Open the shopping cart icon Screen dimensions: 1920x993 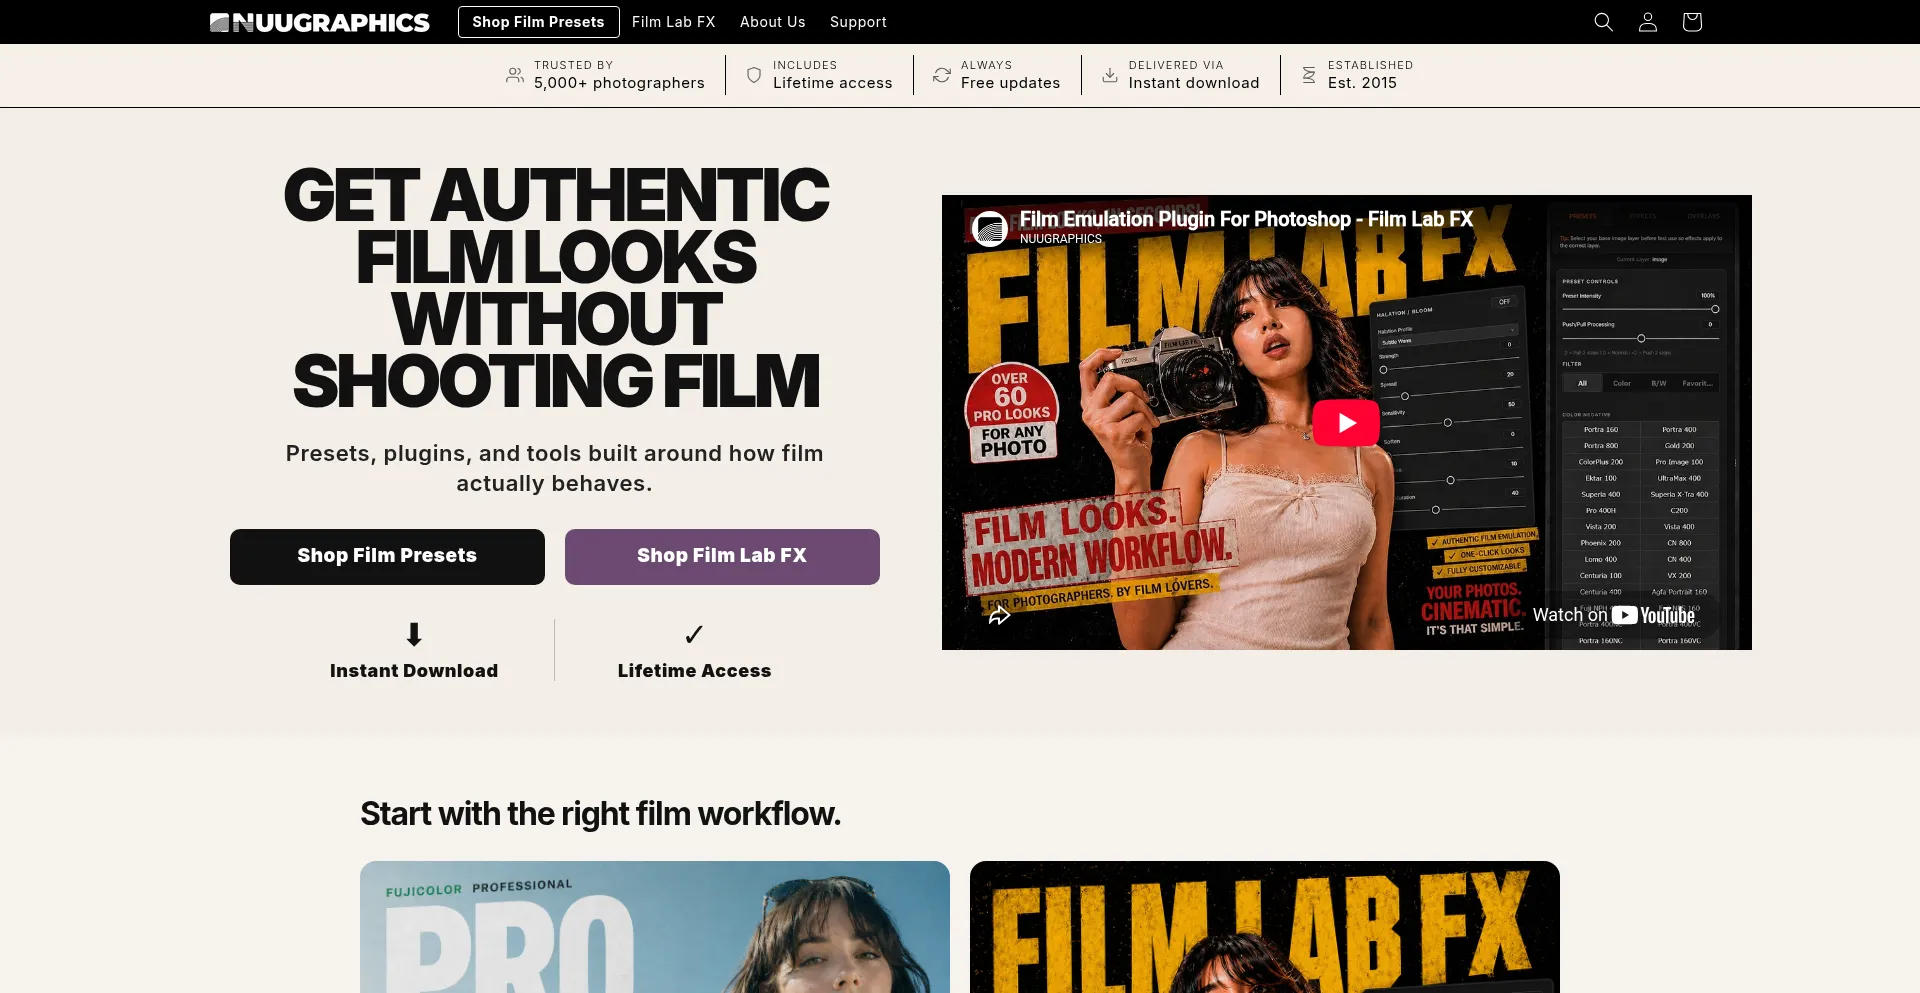pyautogui.click(x=1691, y=22)
